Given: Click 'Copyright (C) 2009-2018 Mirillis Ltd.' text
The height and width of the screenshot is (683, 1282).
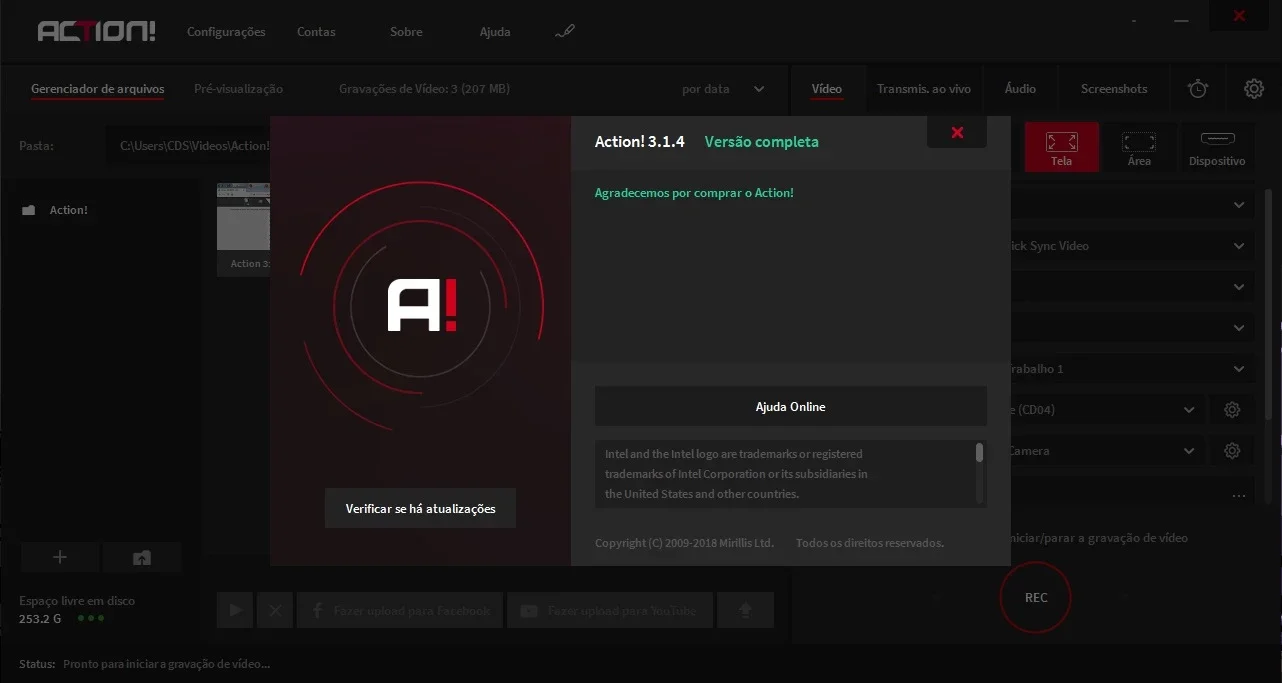Looking at the screenshot, I should click(x=684, y=543).
